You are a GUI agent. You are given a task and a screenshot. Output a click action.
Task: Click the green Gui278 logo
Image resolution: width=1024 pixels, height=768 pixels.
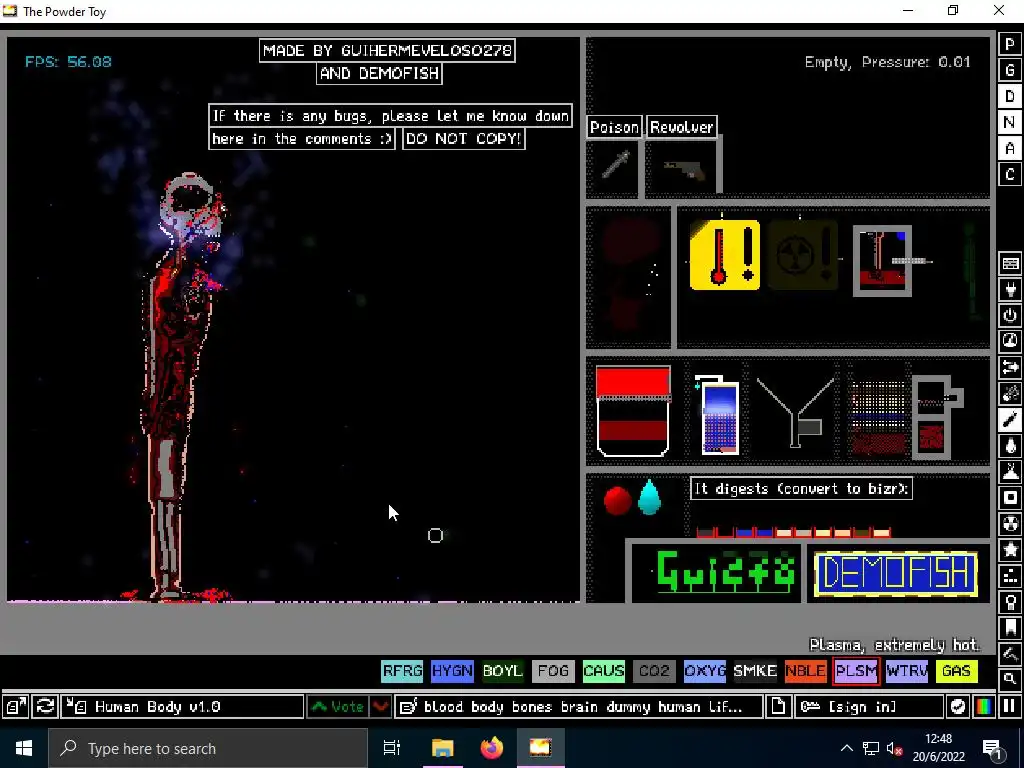point(725,573)
